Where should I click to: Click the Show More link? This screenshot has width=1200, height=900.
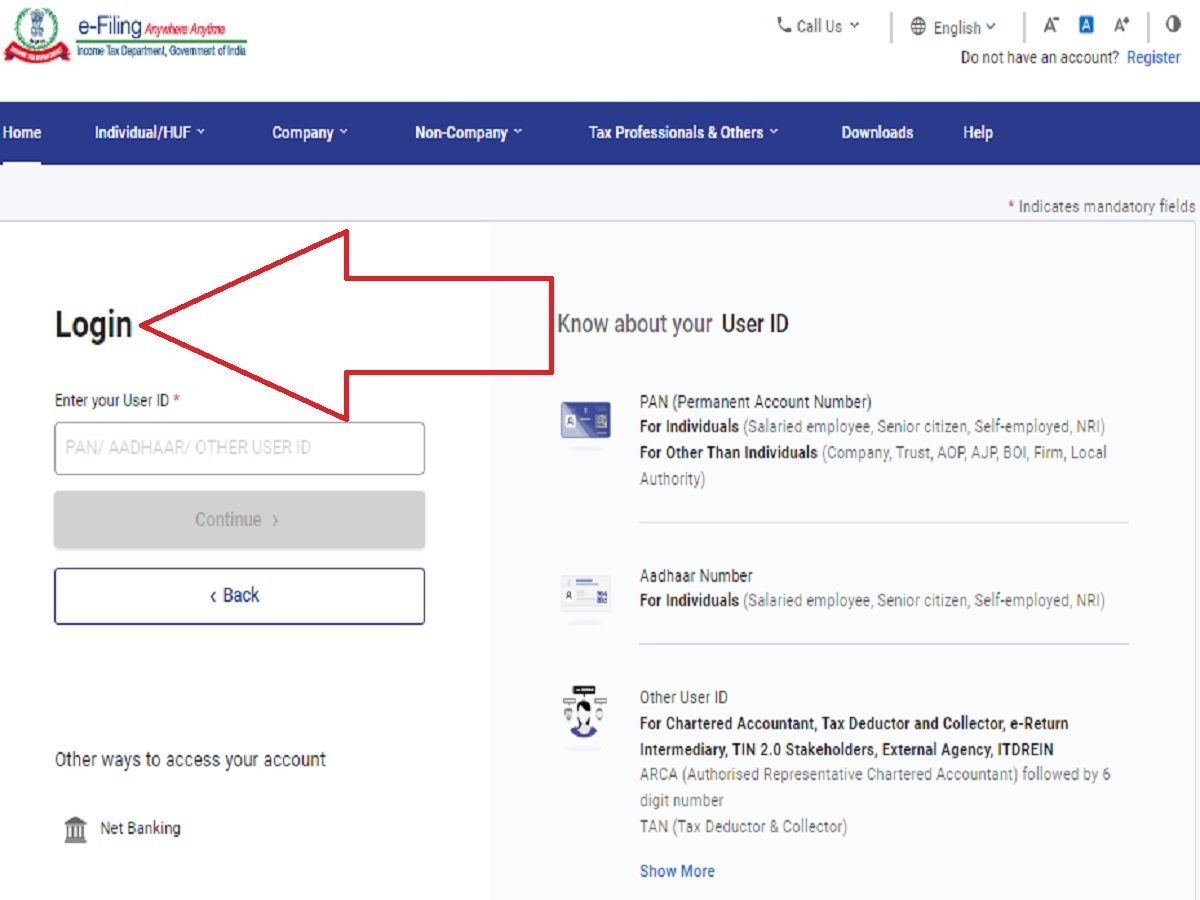coord(677,871)
